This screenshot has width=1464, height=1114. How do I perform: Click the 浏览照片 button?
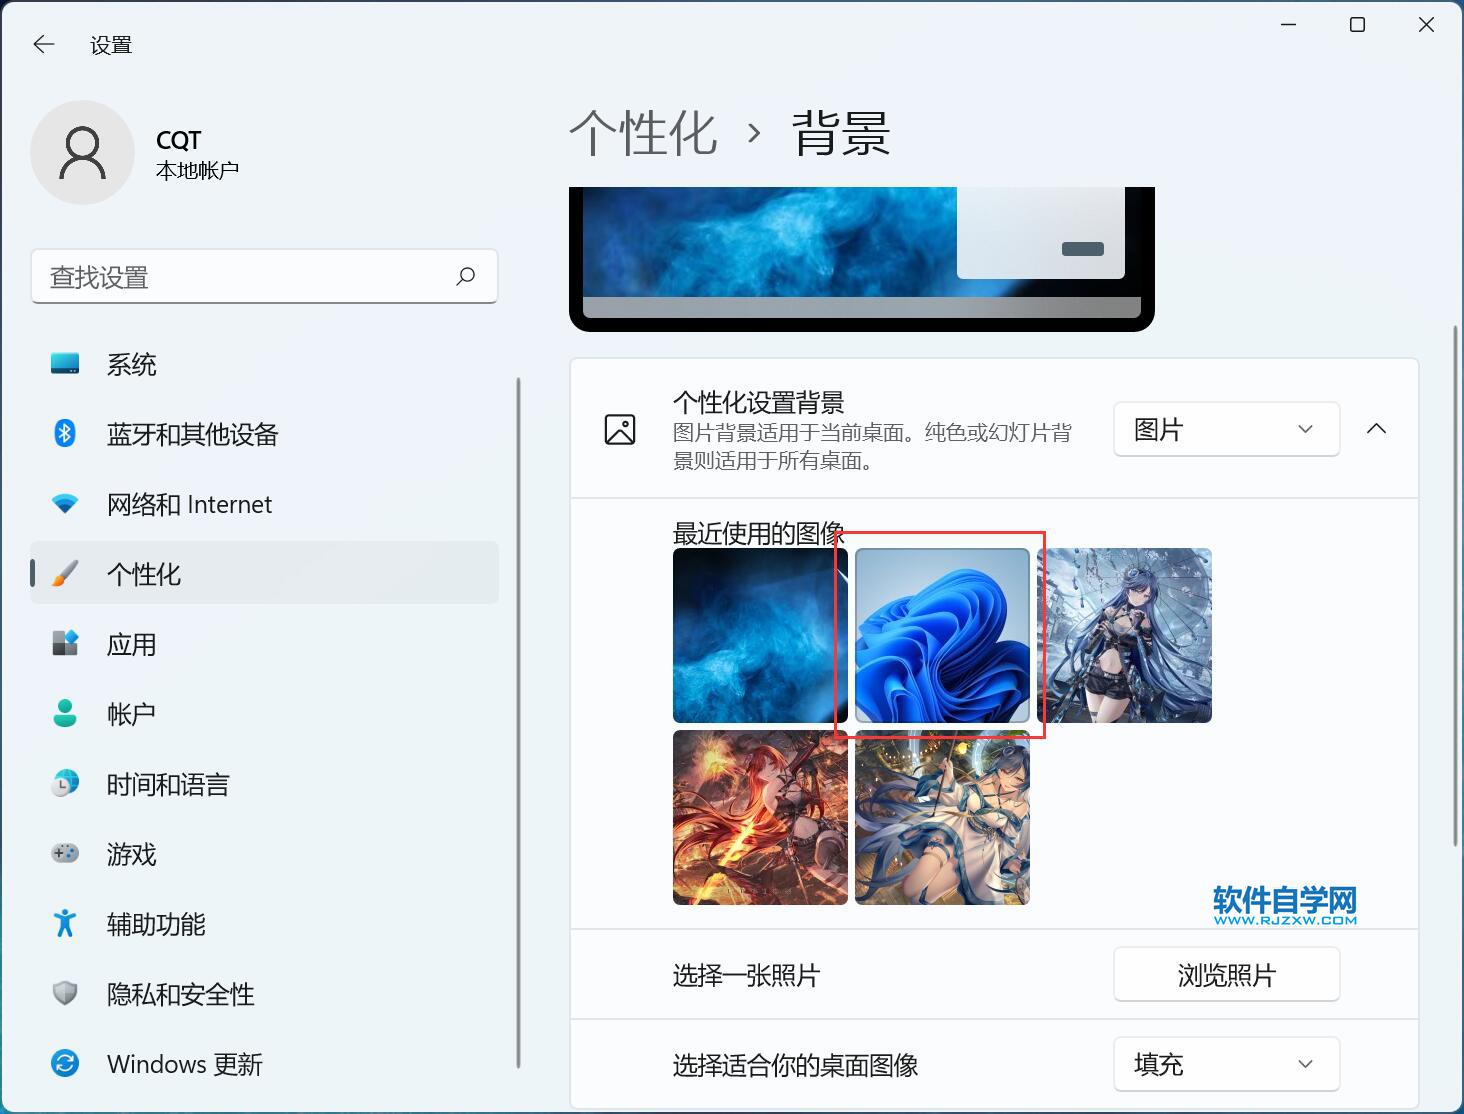(1225, 975)
